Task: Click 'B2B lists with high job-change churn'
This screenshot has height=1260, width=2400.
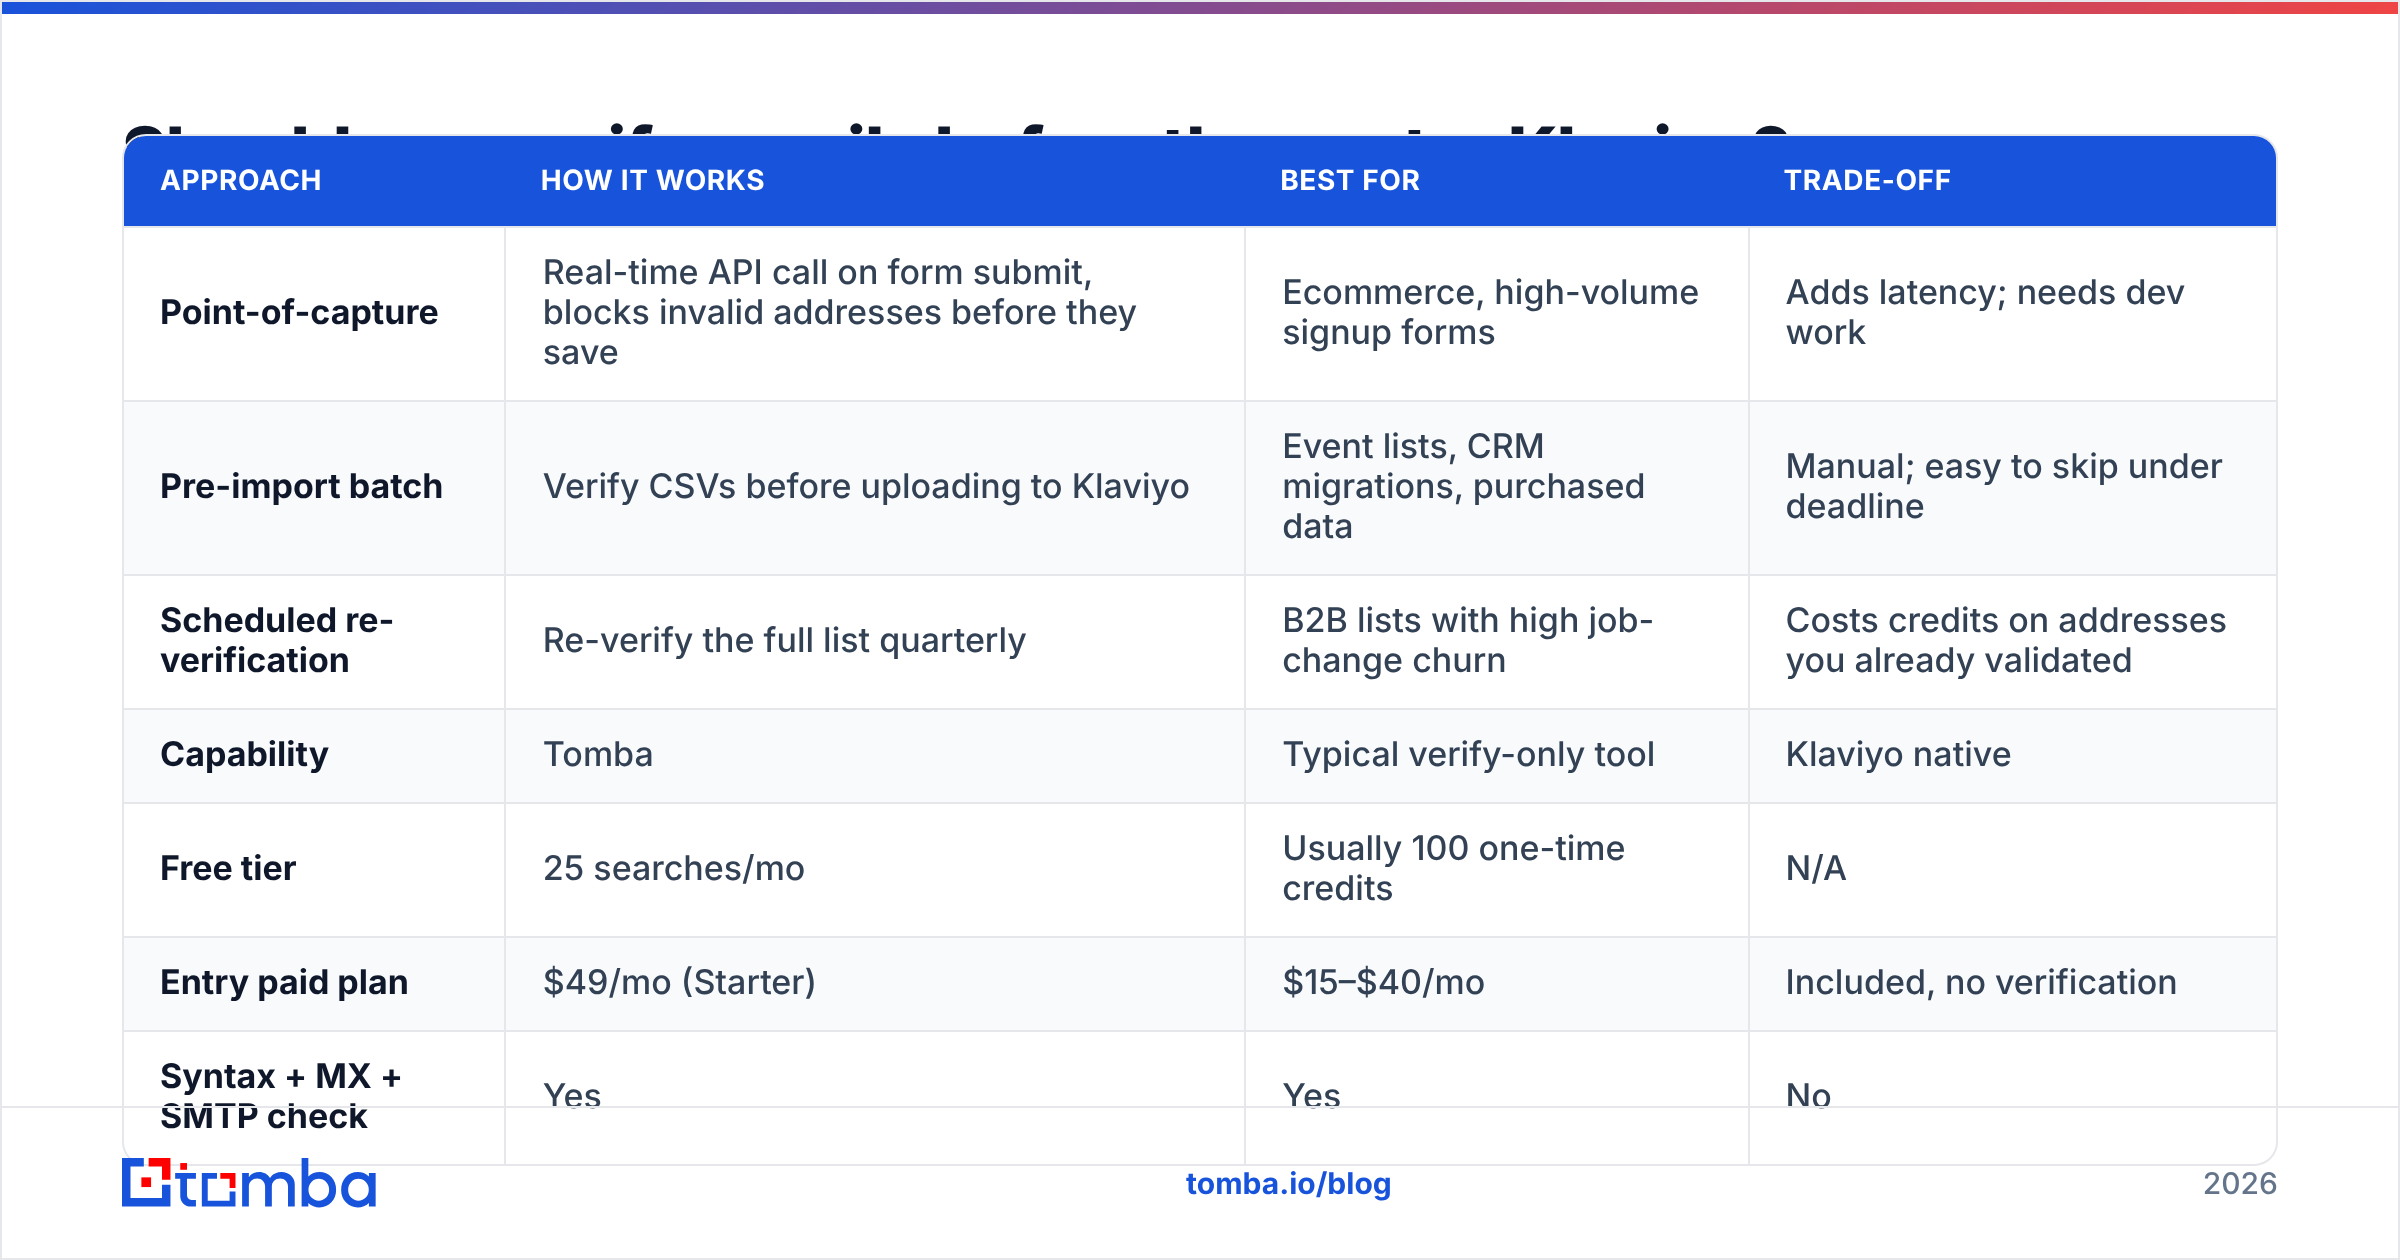Action: (x=1467, y=641)
